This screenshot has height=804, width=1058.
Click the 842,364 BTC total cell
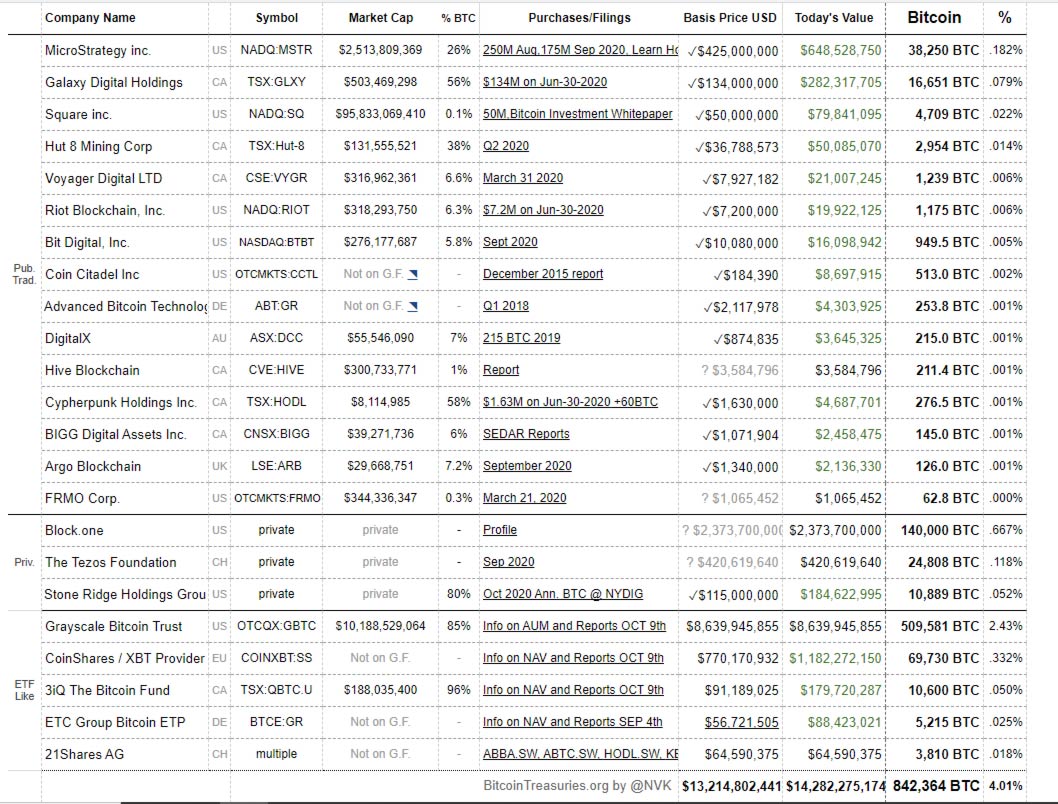pos(936,786)
